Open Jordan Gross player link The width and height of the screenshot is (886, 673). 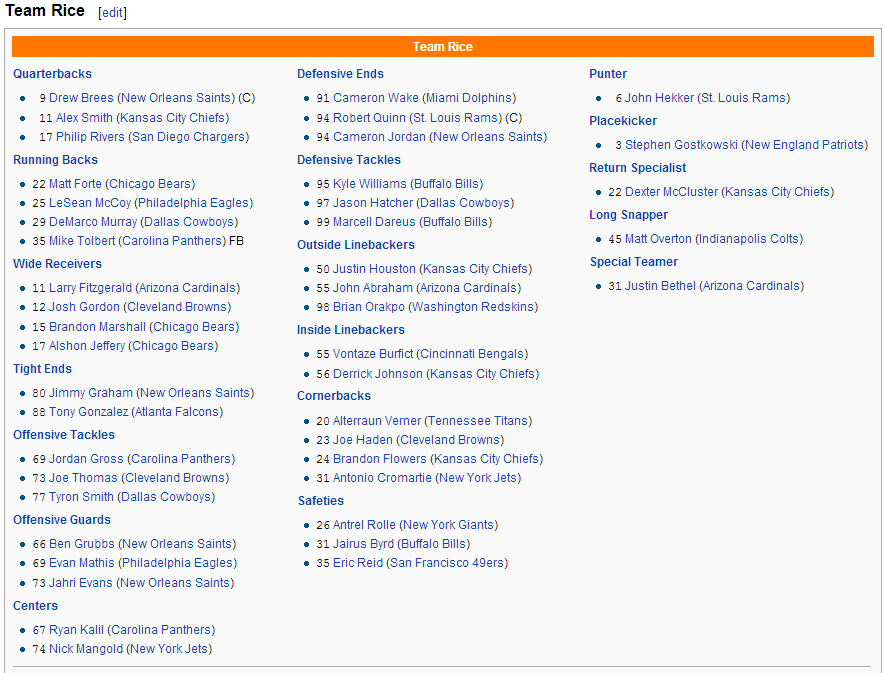coord(86,459)
